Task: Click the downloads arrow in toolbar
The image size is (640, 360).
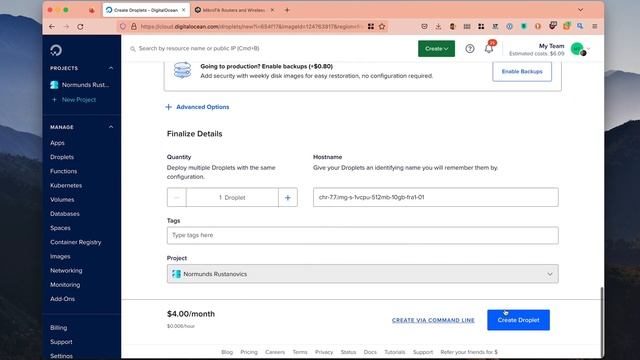Action: pyautogui.click(x=438, y=26)
